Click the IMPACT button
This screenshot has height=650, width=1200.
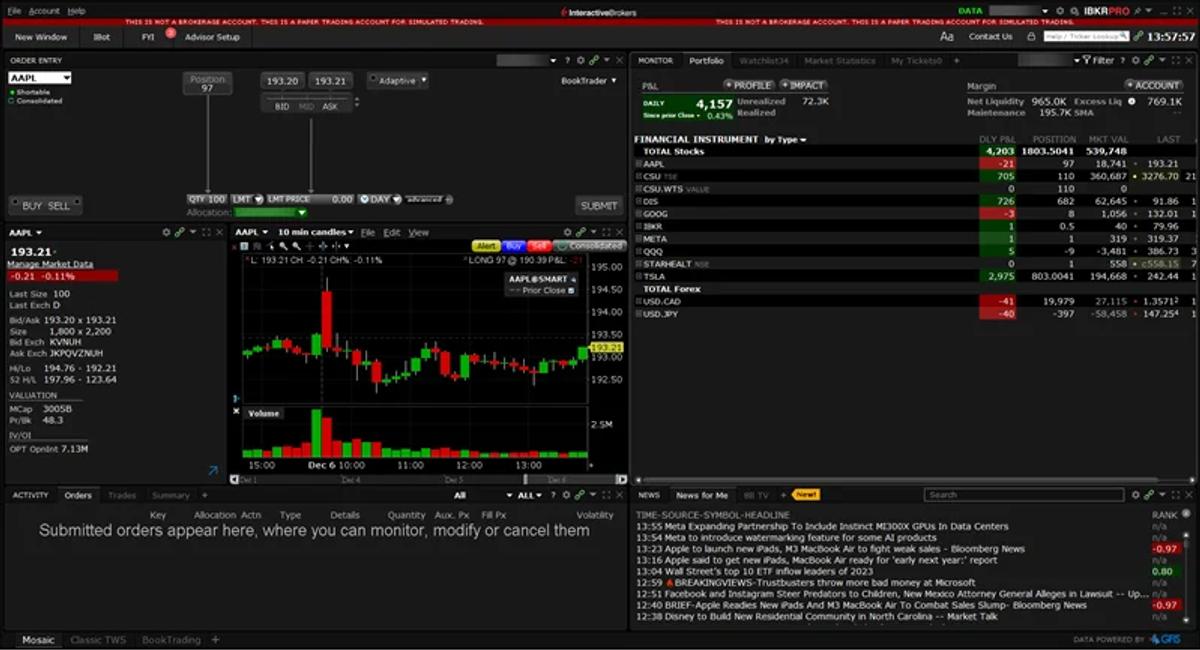[803, 85]
